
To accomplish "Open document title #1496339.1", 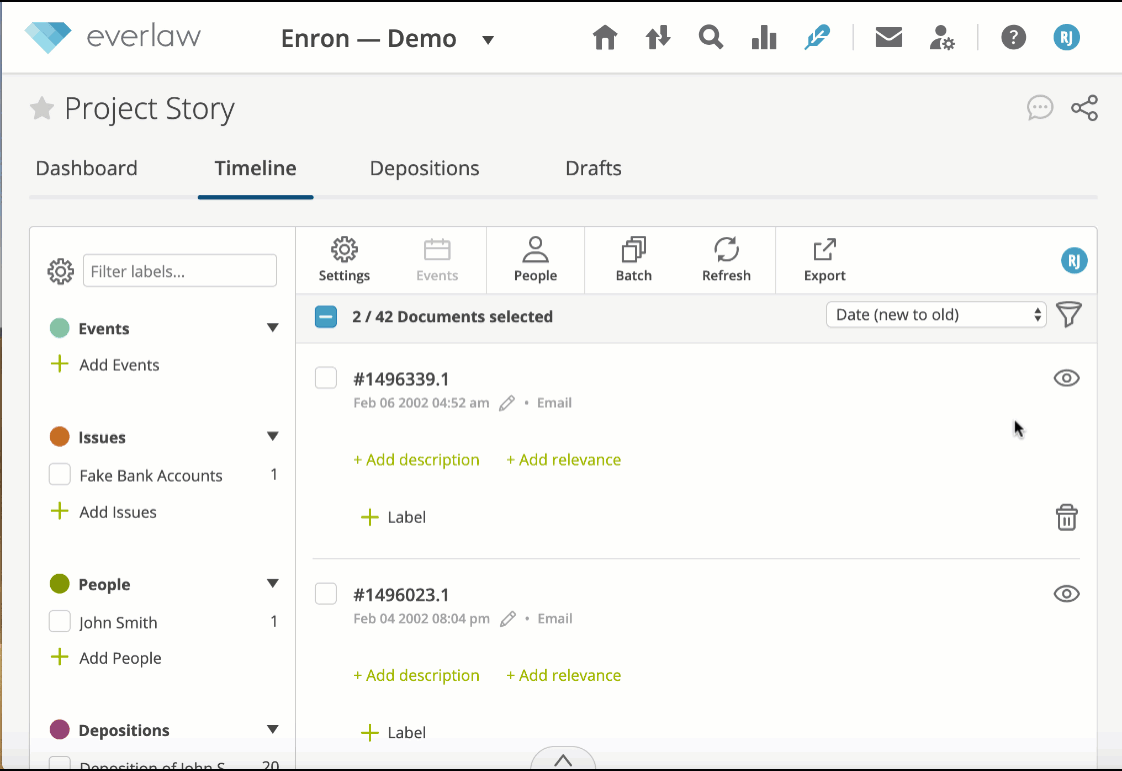I will click(x=401, y=379).
